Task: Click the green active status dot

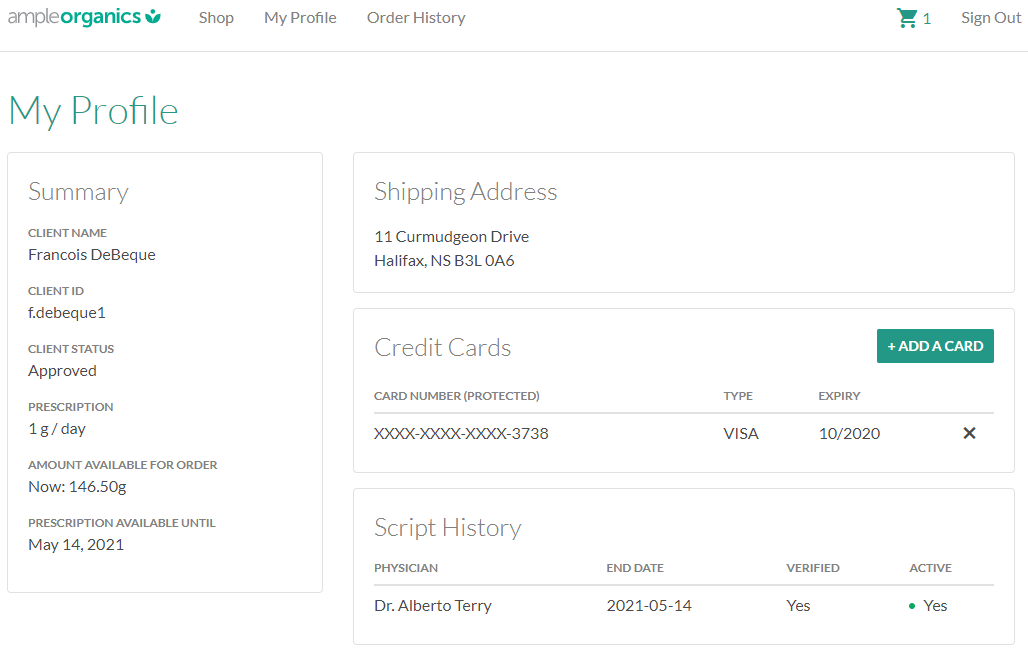Action: tap(912, 606)
